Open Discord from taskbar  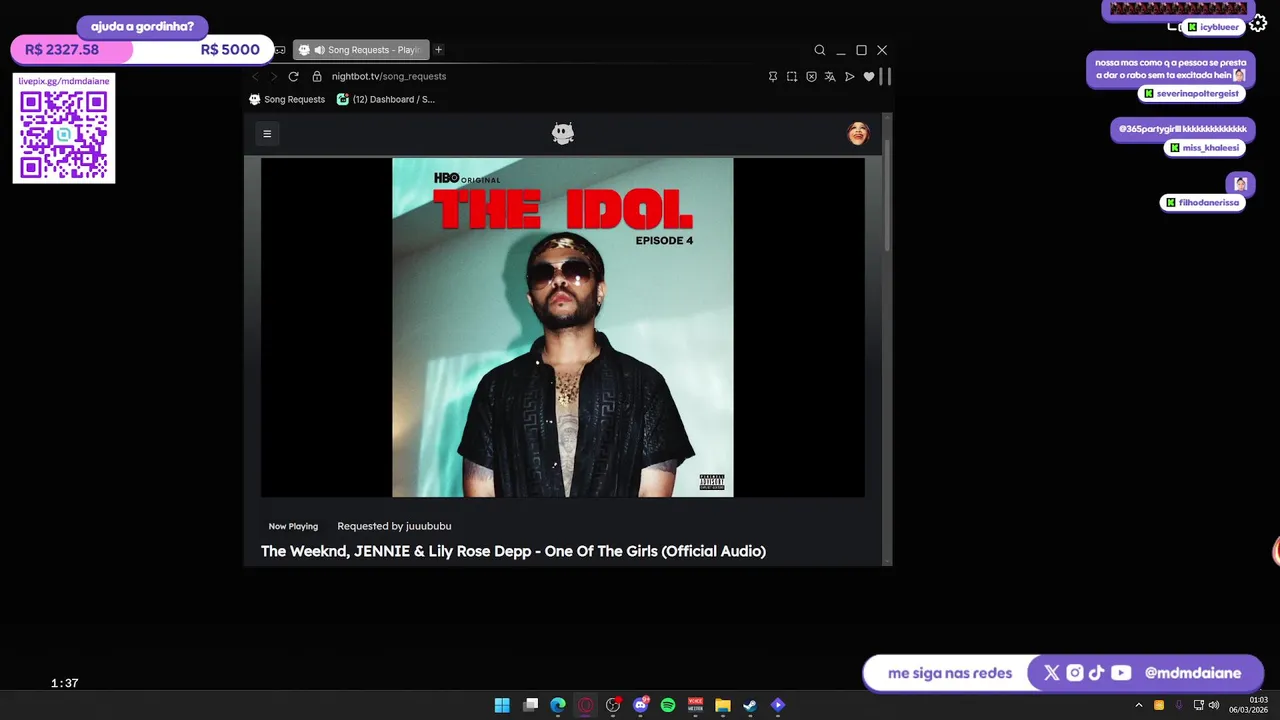pos(641,705)
